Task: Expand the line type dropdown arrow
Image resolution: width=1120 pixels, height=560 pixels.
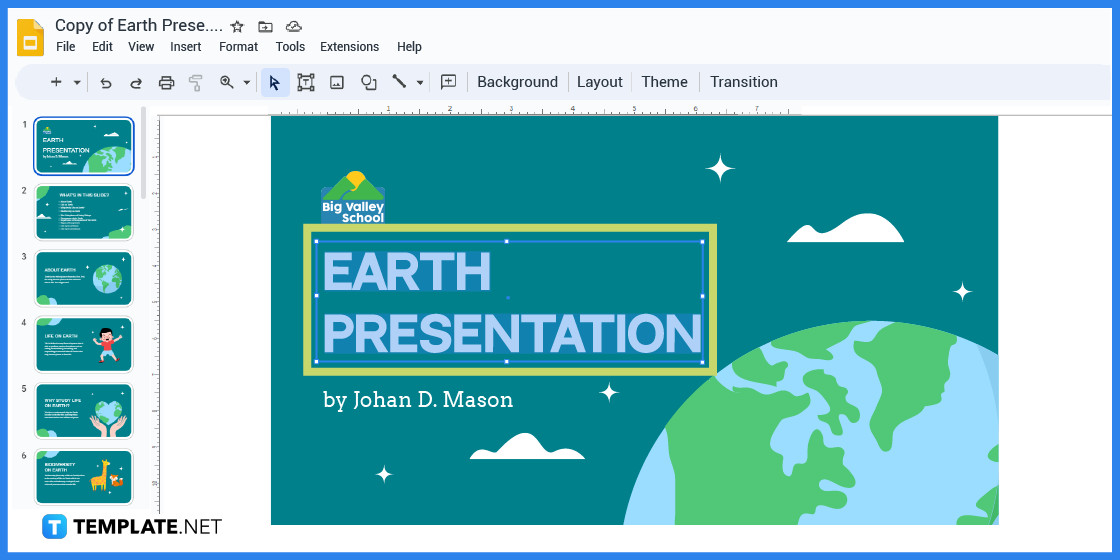Action: coord(420,83)
